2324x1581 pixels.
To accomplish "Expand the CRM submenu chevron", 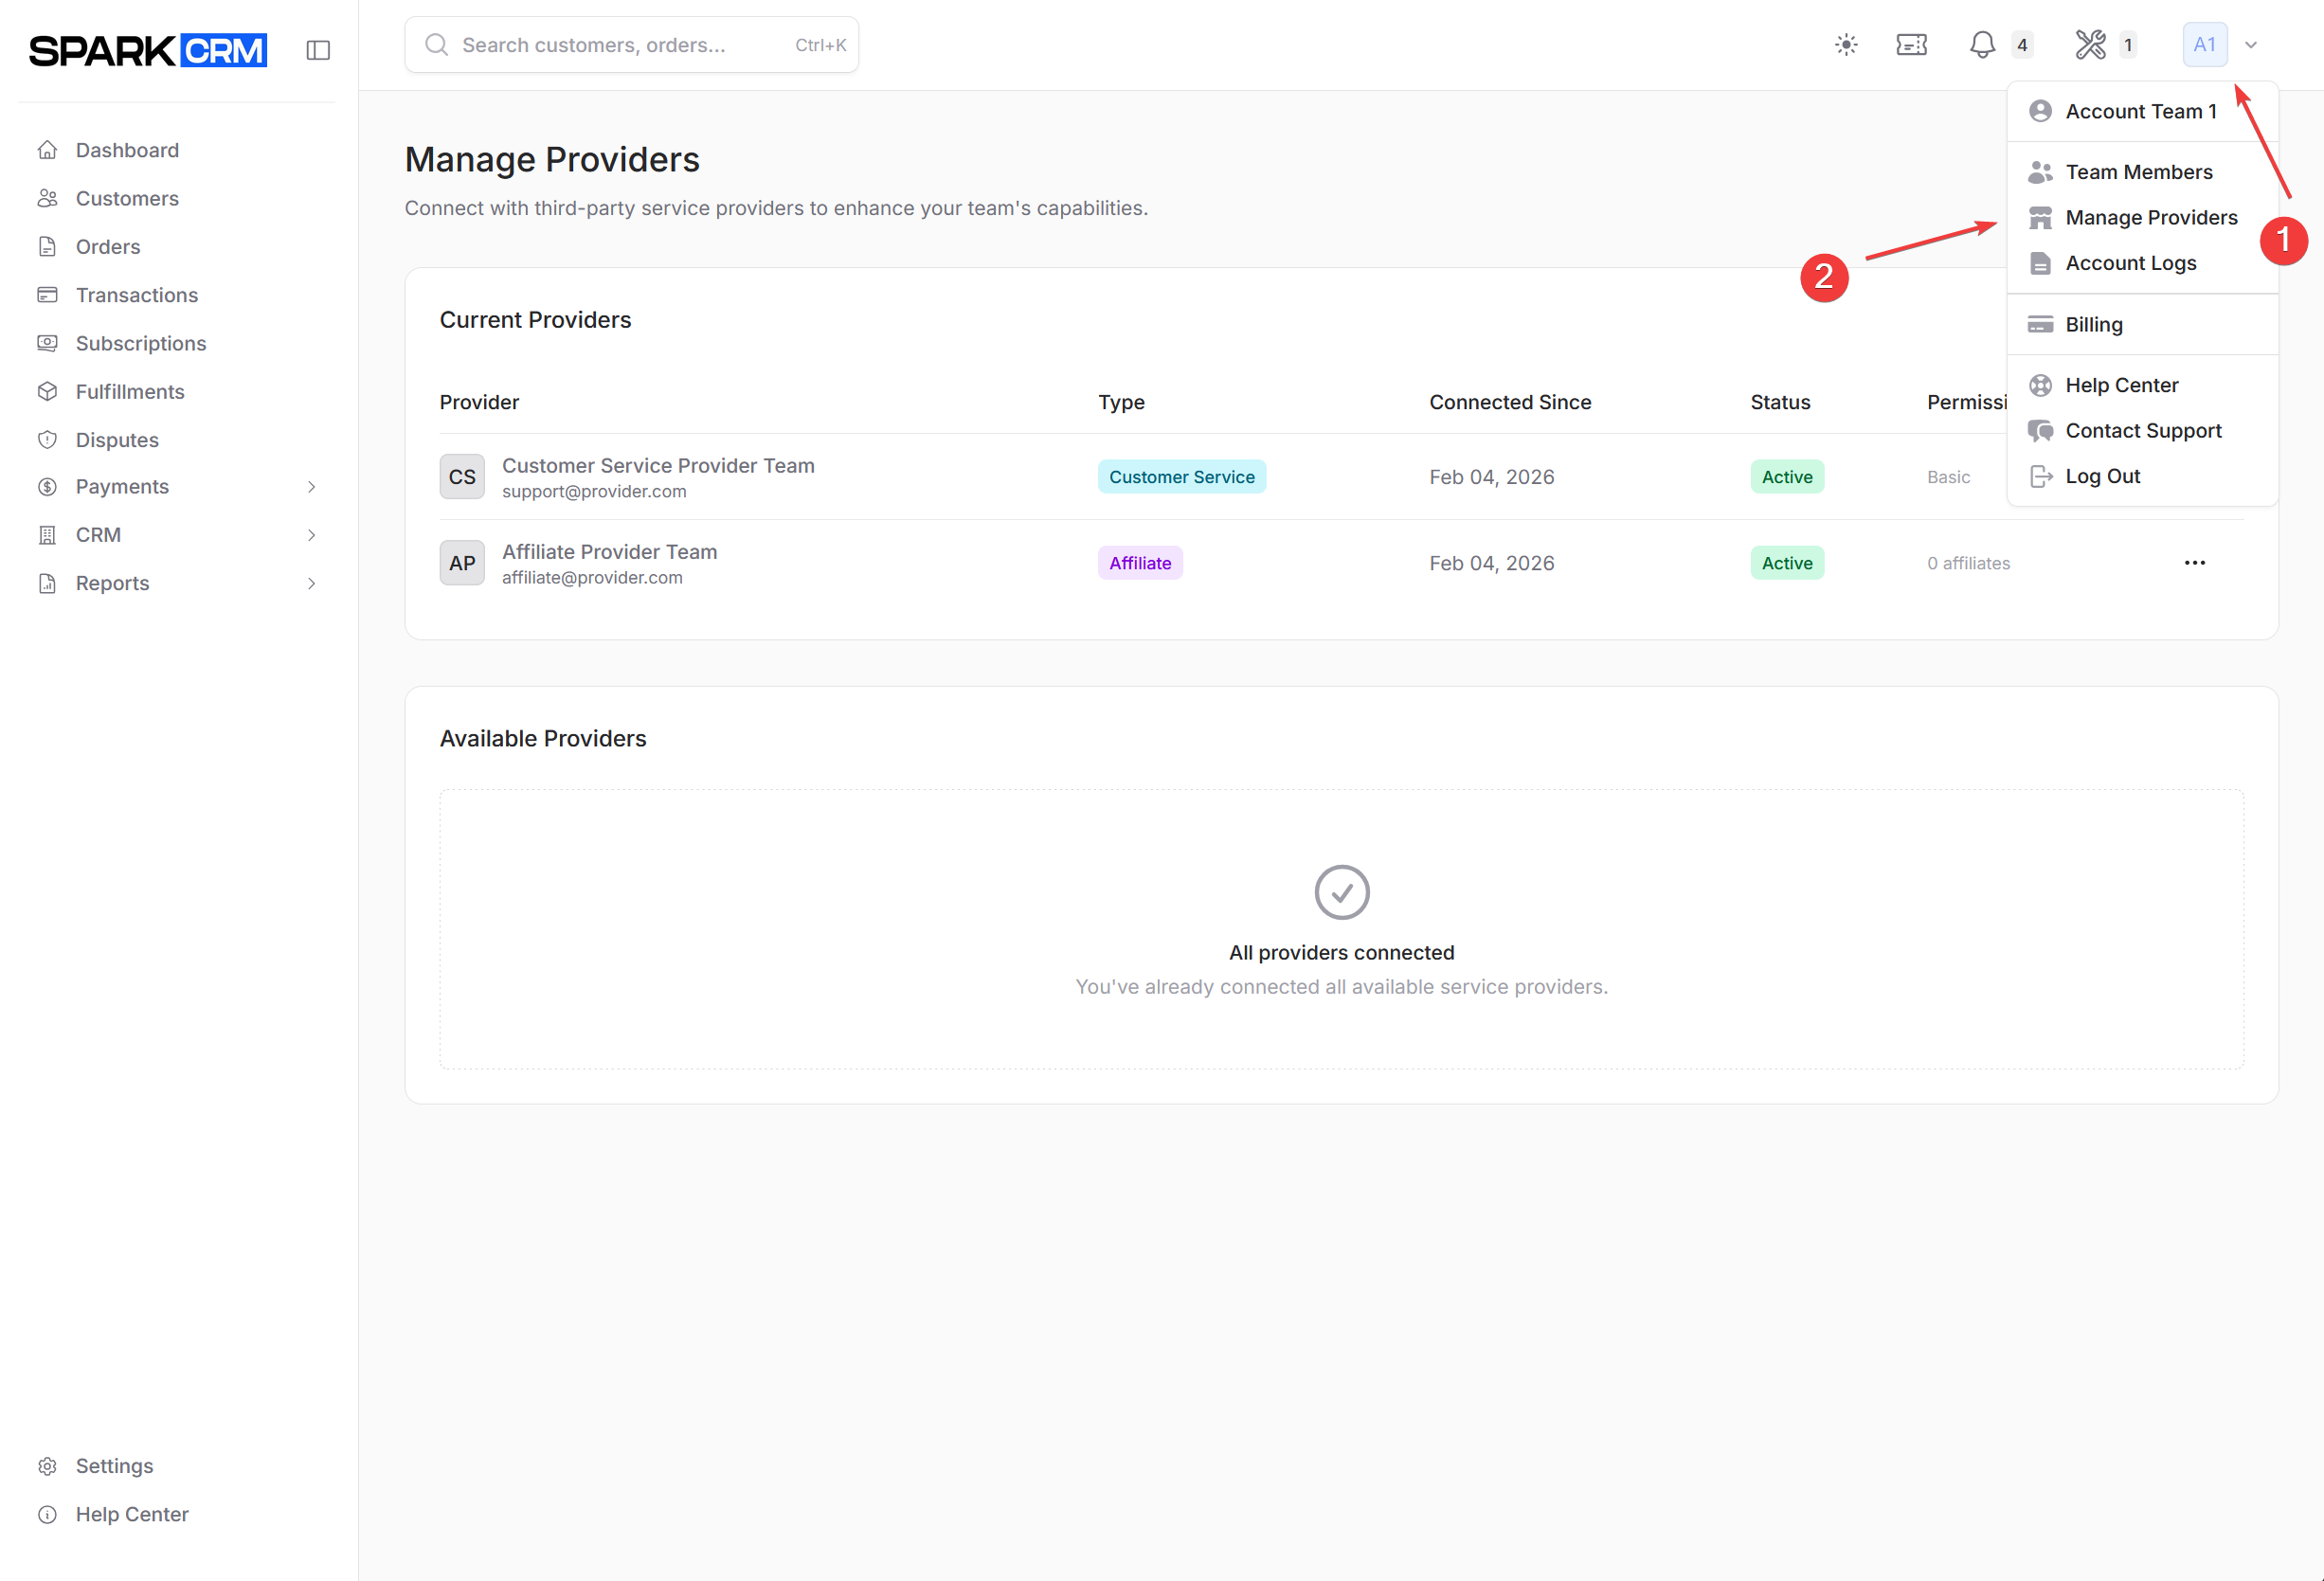I will pos(311,535).
